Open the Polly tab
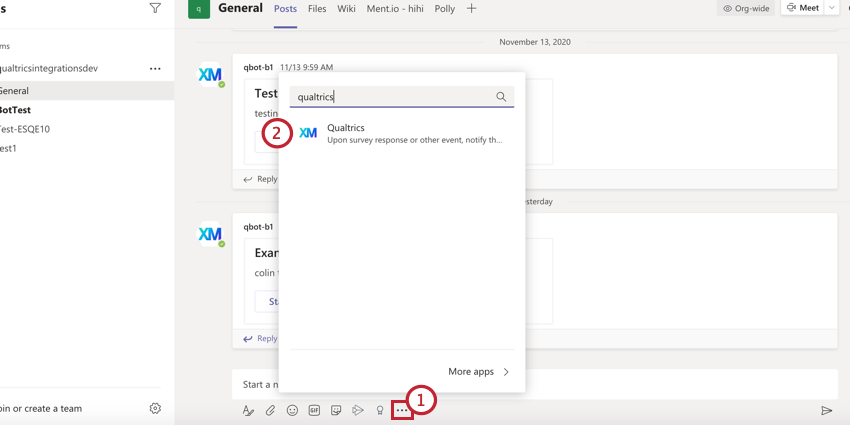The image size is (850, 425). pos(445,9)
